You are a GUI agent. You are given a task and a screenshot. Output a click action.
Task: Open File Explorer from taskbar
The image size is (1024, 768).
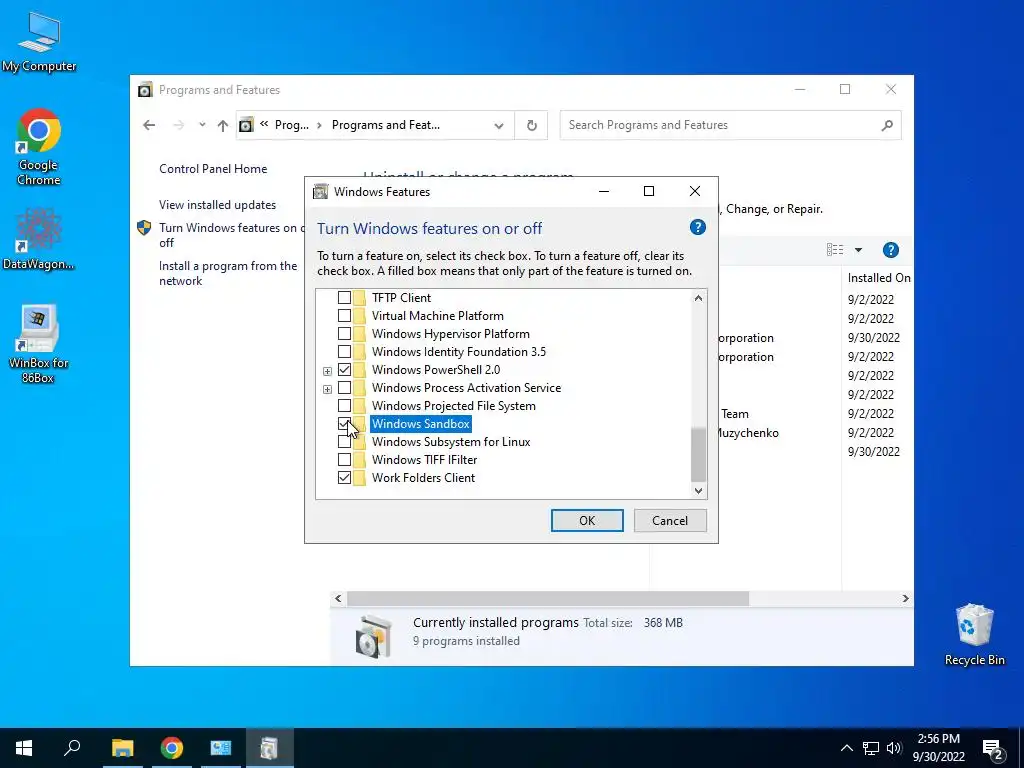click(x=122, y=748)
